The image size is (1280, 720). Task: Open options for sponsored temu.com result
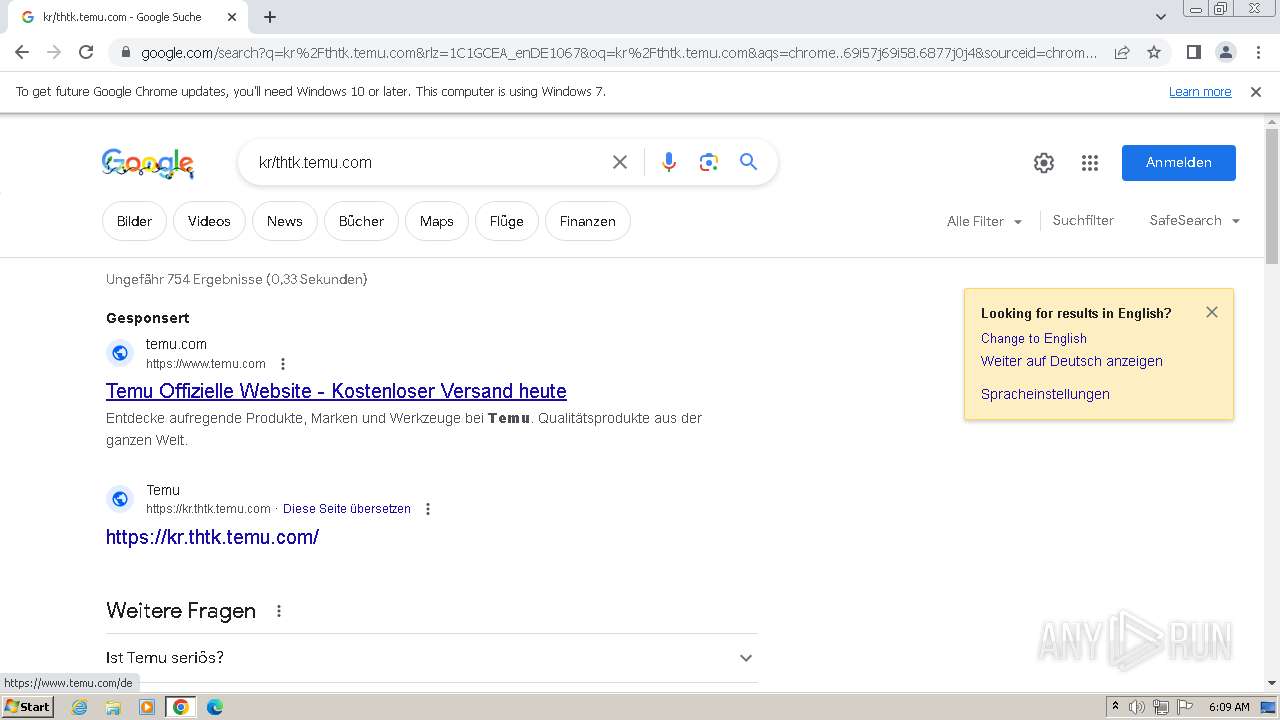pos(283,364)
